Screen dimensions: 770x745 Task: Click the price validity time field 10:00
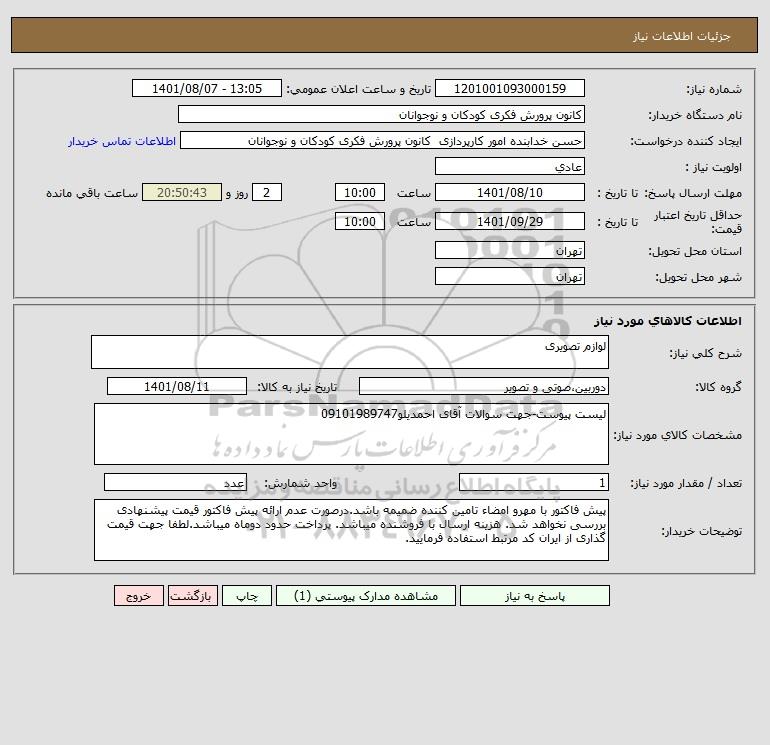point(359,221)
